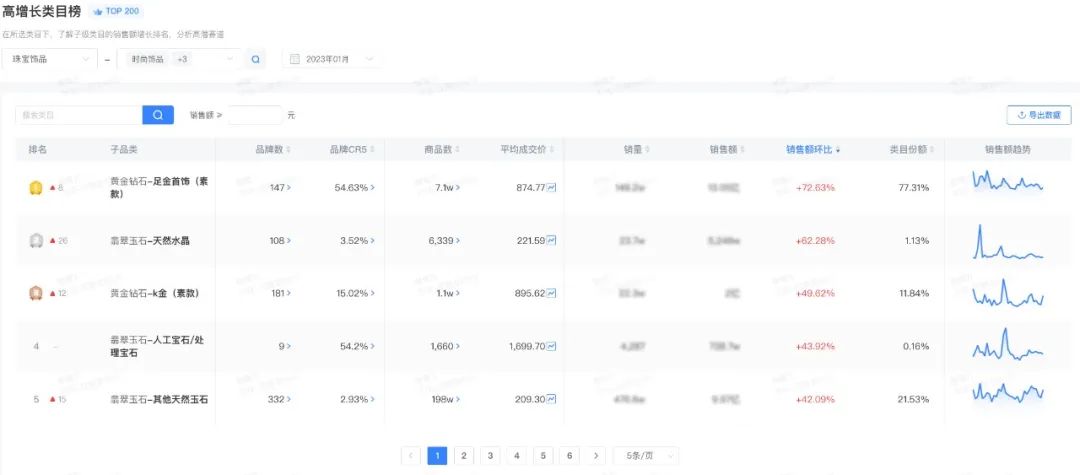Screen dimensions: 1080x475
Task: Click sales trend chart for 人工宝石 row
Action: [1008, 344]
